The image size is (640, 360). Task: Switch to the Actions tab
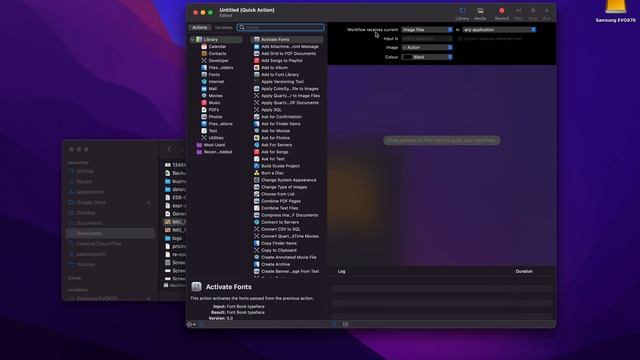click(x=200, y=27)
